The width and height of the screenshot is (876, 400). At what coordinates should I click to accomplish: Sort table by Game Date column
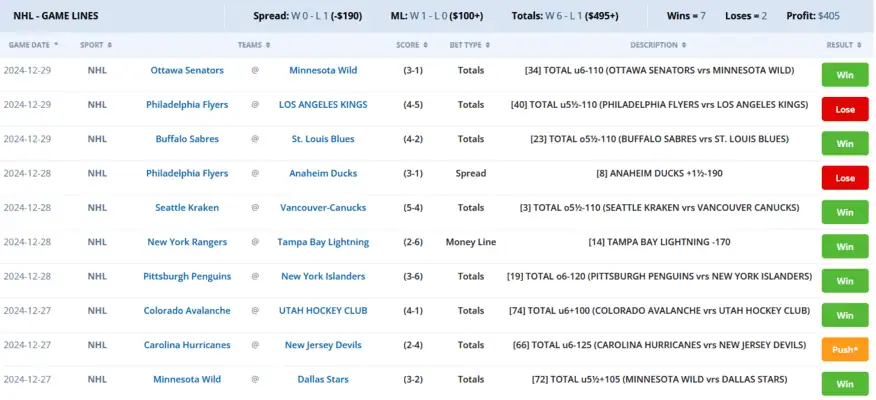pos(34,45)
